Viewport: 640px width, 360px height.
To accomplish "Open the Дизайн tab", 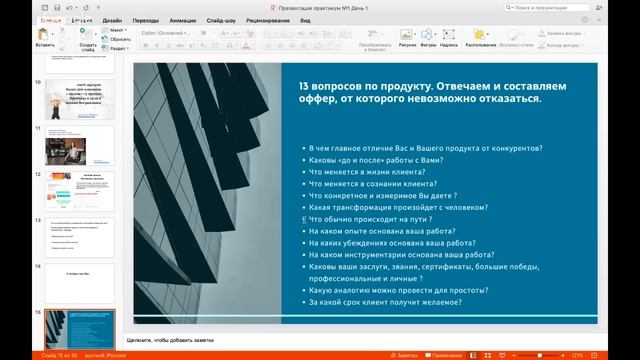I will pyautogui.click(x=112, y=20).
